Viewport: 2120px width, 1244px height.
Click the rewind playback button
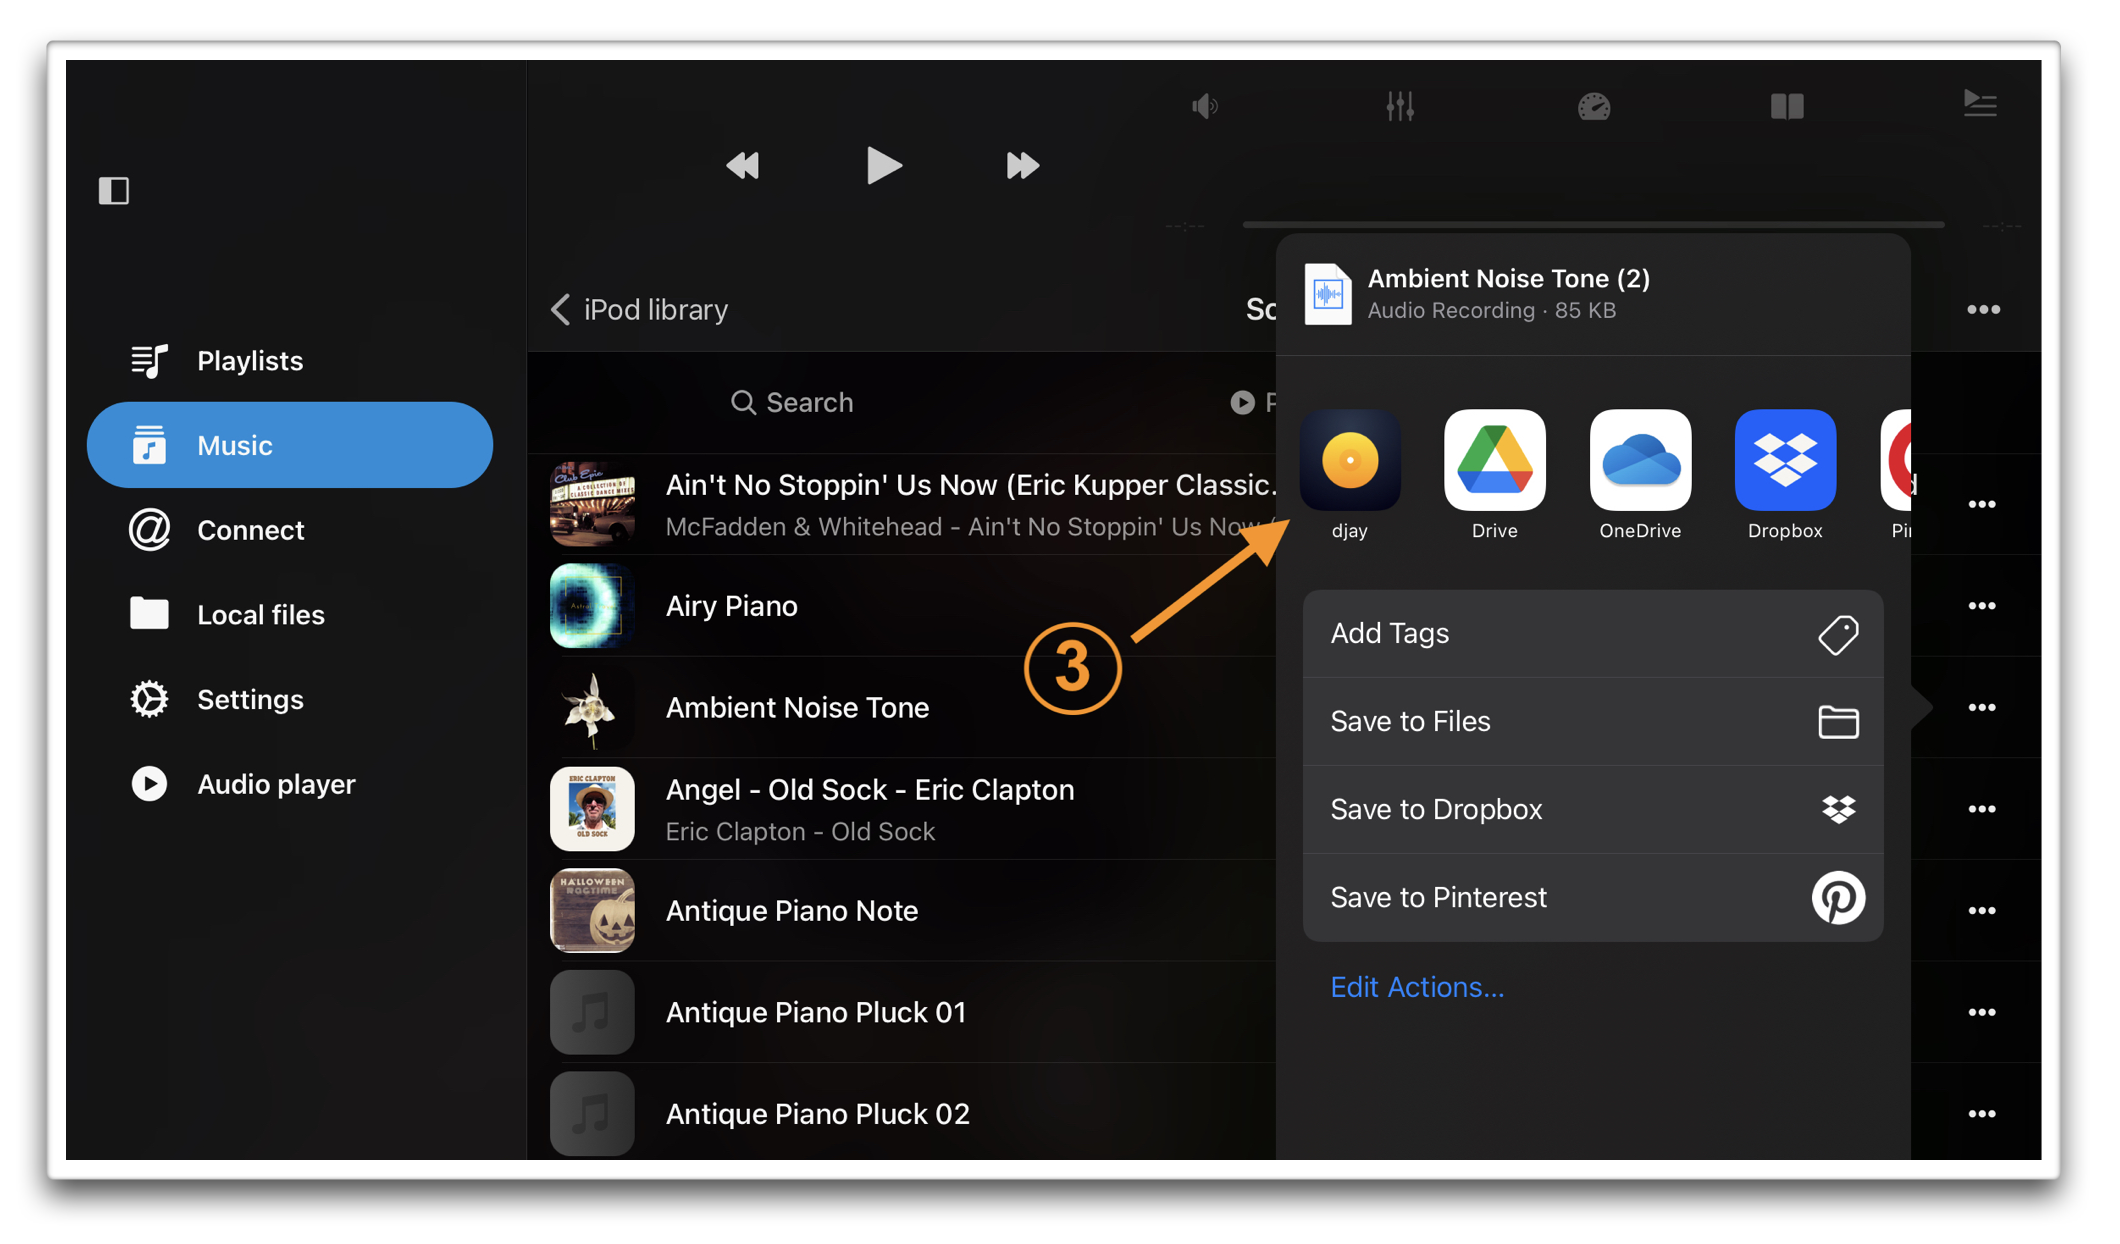coord(743,166)
